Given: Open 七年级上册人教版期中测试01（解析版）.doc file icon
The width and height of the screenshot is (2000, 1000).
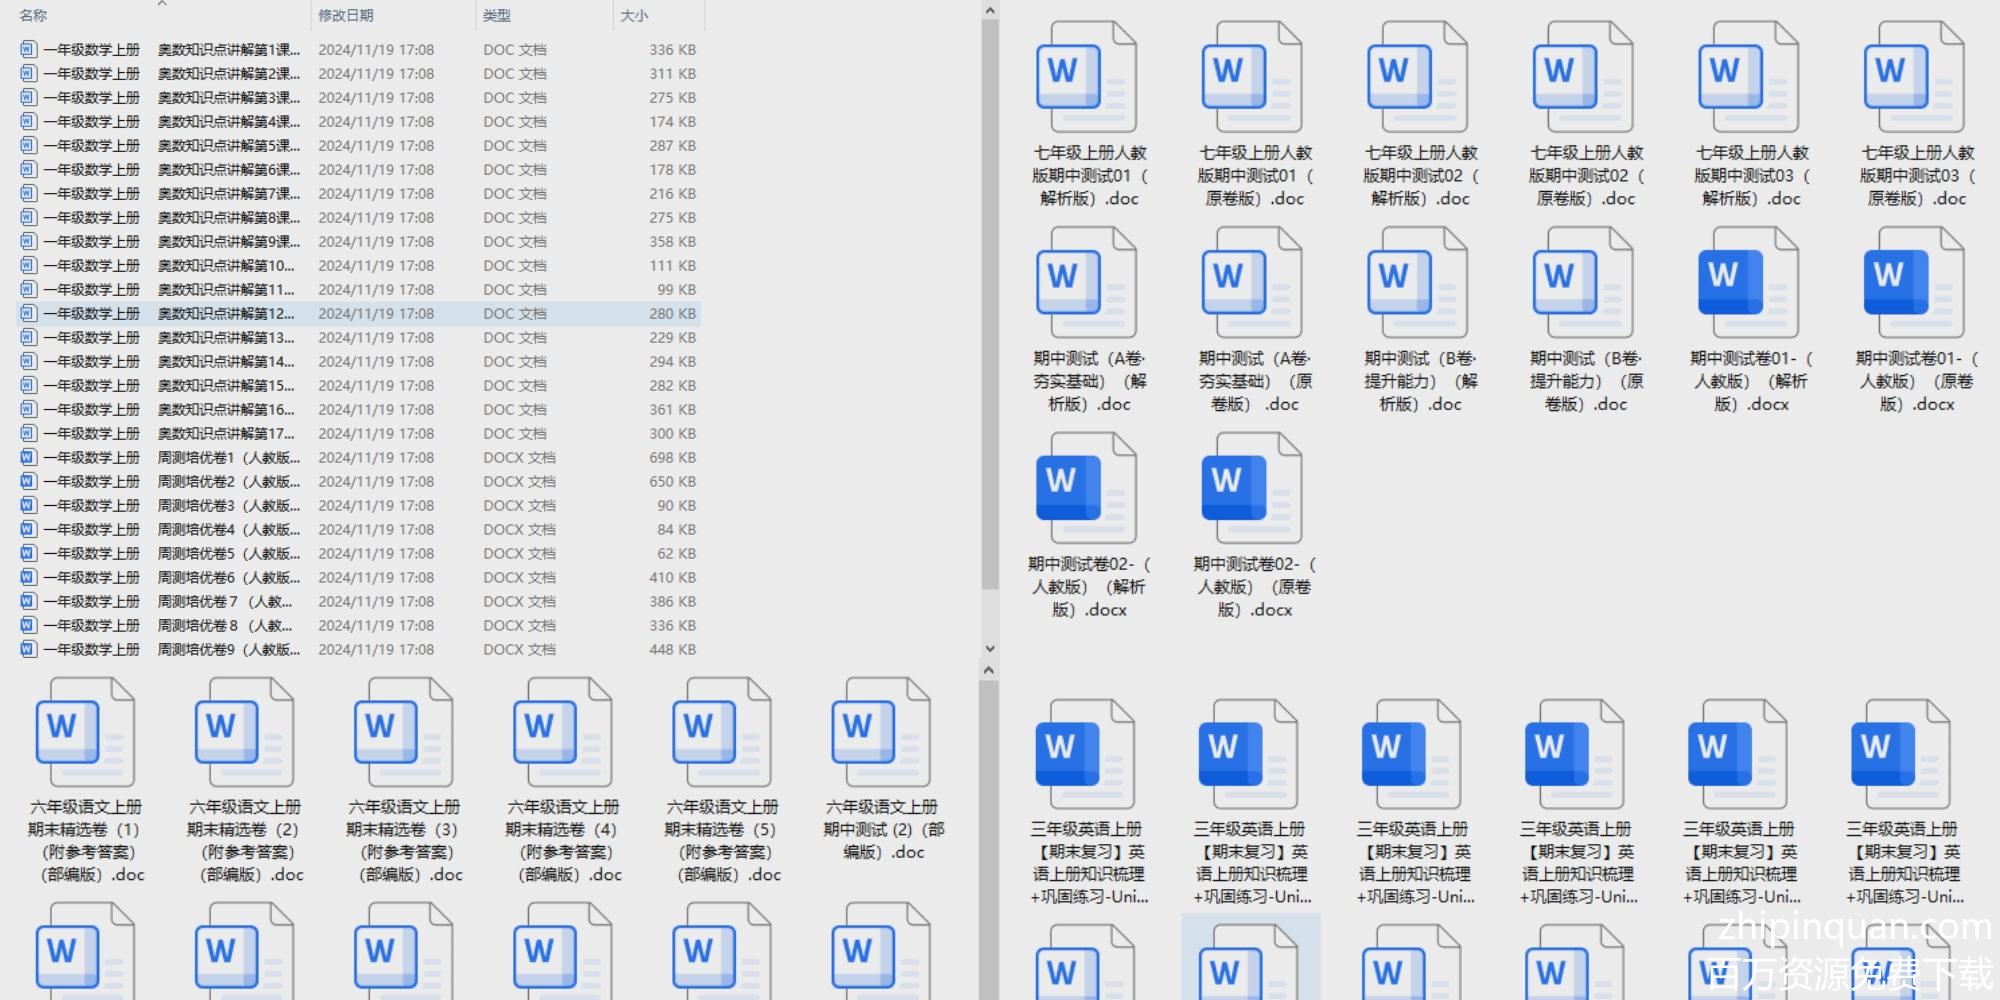Looking at the screenshot, I should tap(1086, 78).
